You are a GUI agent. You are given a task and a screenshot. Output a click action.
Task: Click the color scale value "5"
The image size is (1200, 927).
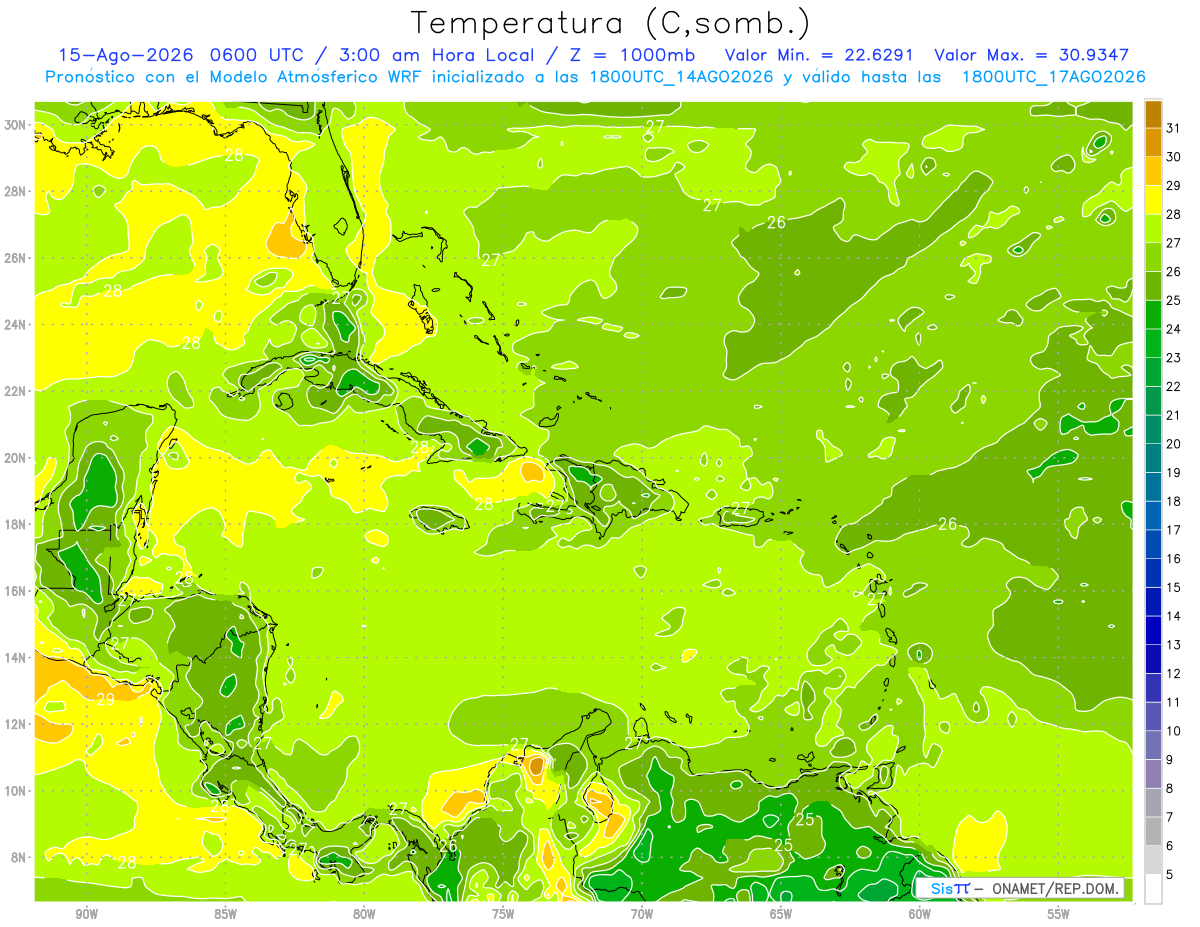click(x=1170, y=875)
